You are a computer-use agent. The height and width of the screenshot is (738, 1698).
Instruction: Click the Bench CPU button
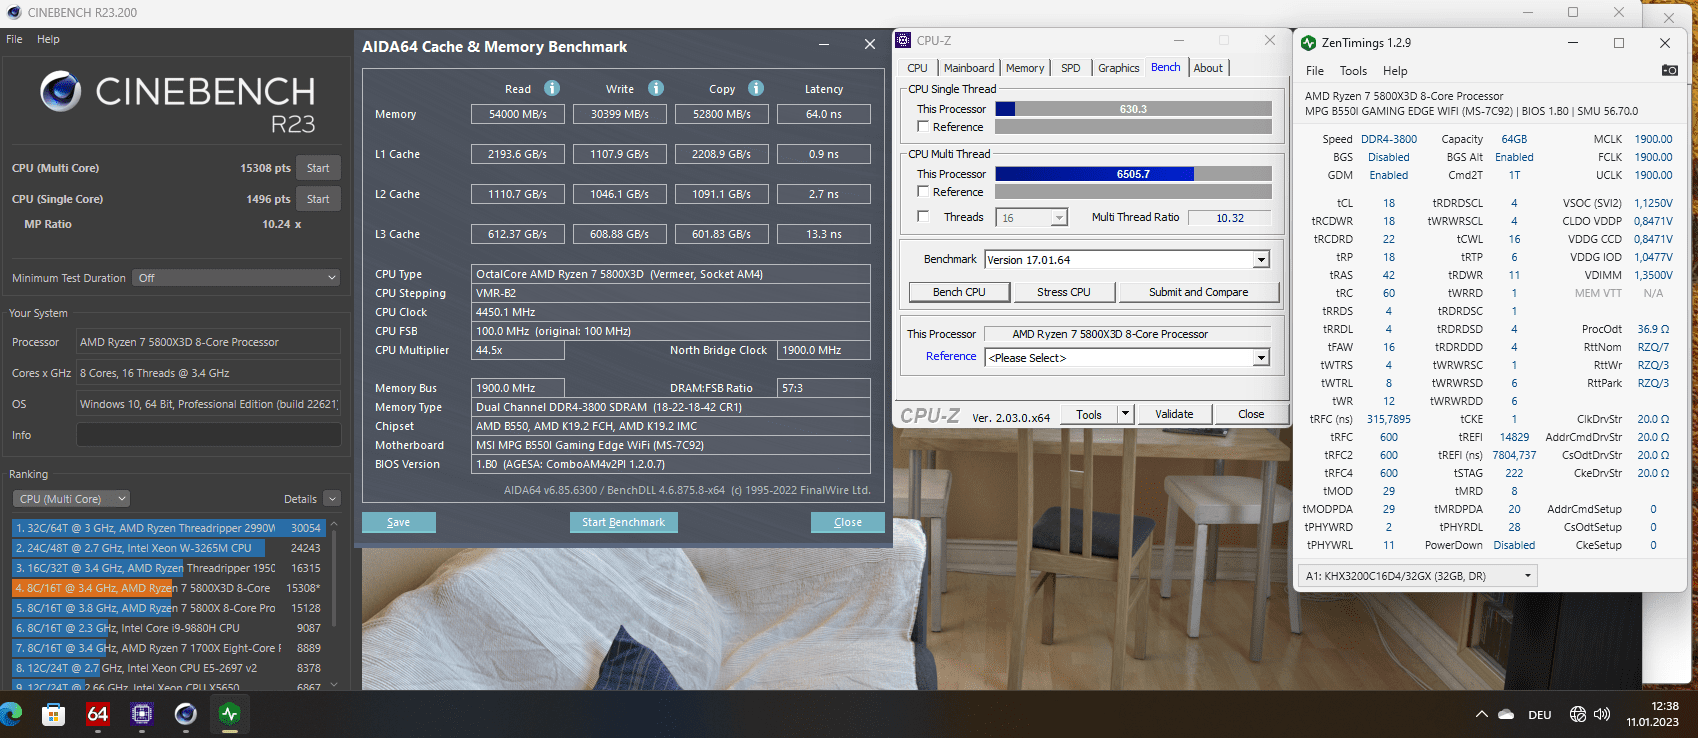pos(959,292)
